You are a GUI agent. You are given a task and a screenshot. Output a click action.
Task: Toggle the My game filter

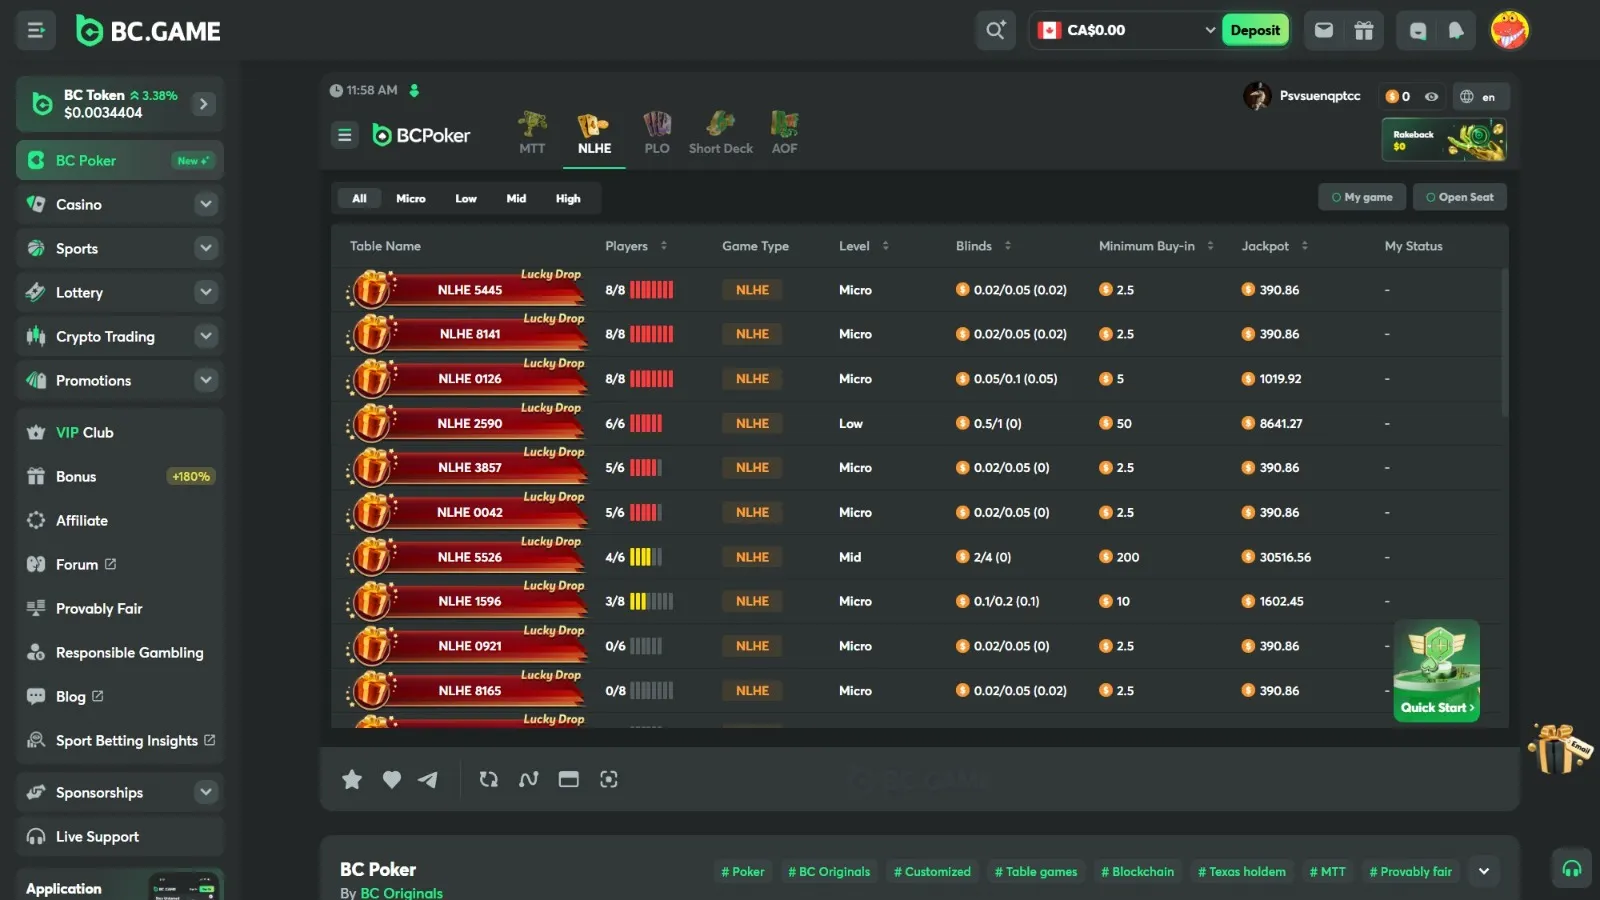pos(1362,198)
